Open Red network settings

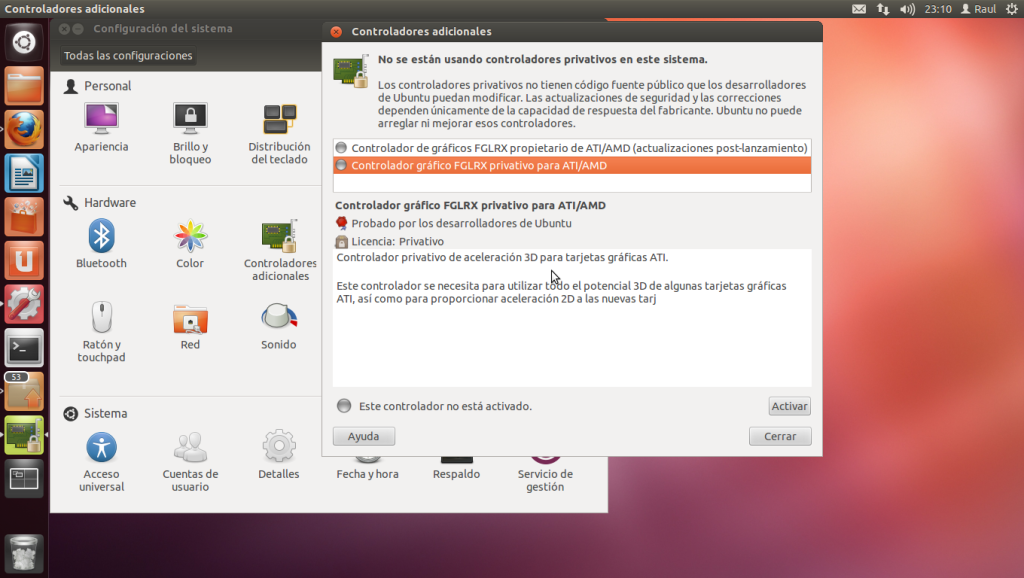[x=190, y=326]
